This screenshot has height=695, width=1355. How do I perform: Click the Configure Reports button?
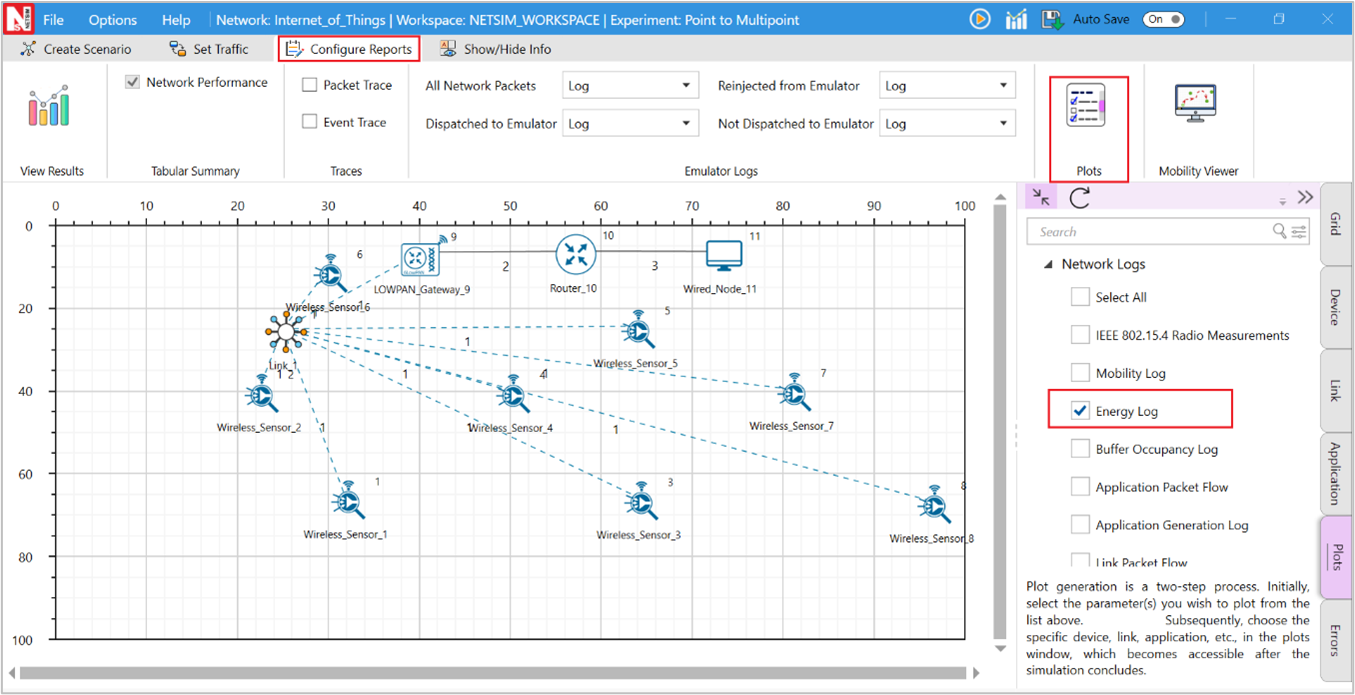pos(349,49)
